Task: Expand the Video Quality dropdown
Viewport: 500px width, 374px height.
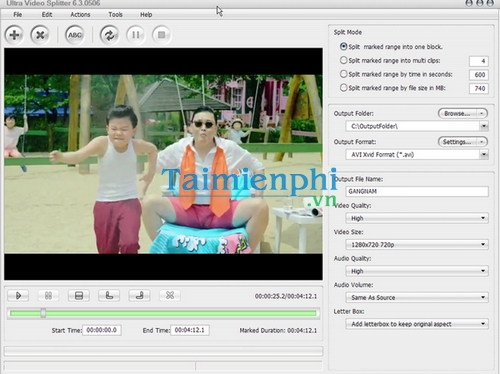Action: [x=483, y=218]
